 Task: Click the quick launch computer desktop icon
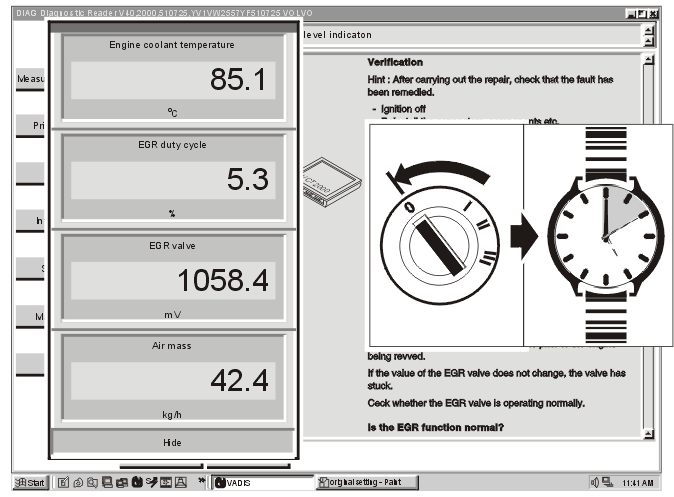pos(107,482)
